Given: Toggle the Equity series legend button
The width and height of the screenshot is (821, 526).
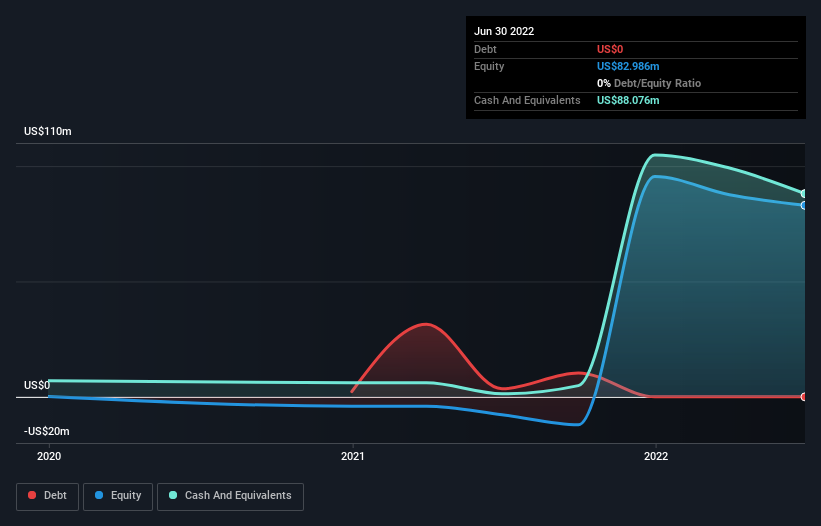Looking at the screenshot, I should [x=118, y=496].
